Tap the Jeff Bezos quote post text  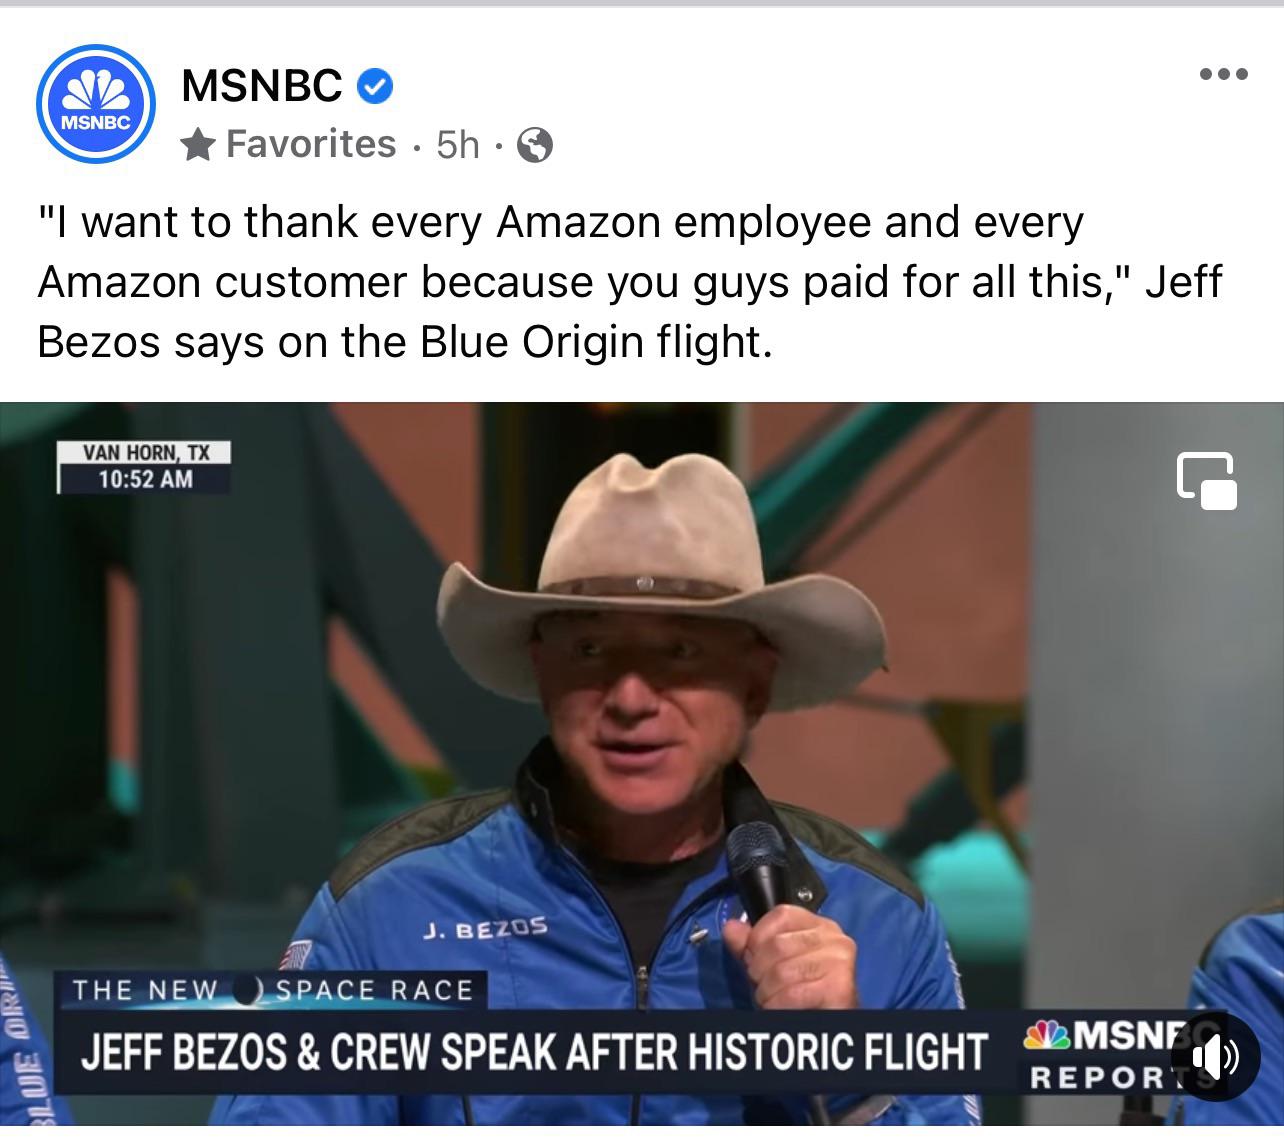[629, 282]
